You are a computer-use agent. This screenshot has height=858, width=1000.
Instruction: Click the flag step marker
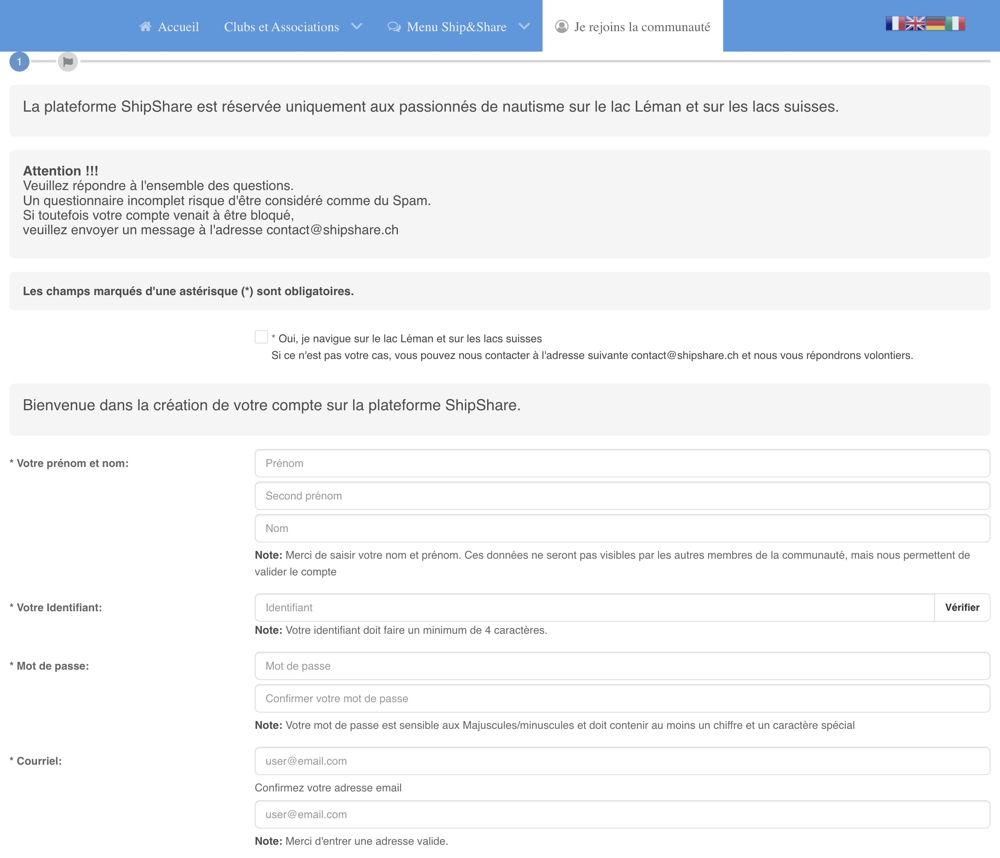point(68,62)
